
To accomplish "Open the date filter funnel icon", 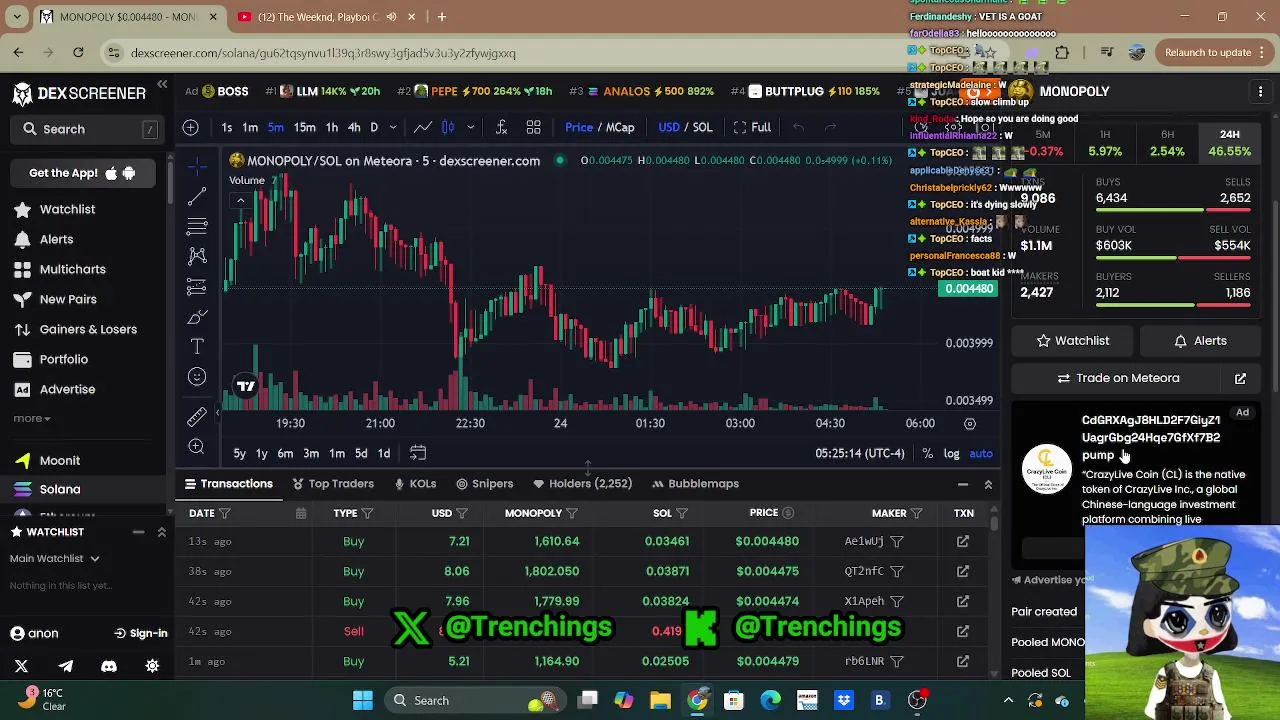I will [225, 513].
